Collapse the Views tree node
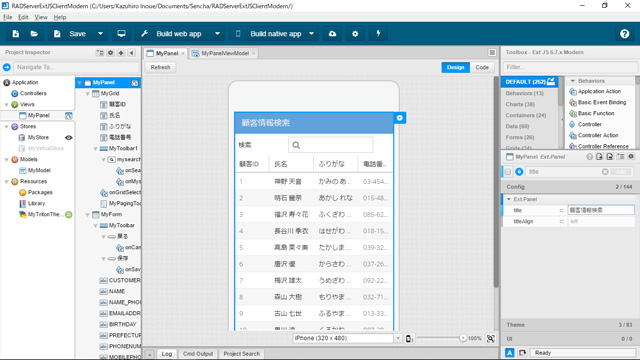 [x=6, y=105]
